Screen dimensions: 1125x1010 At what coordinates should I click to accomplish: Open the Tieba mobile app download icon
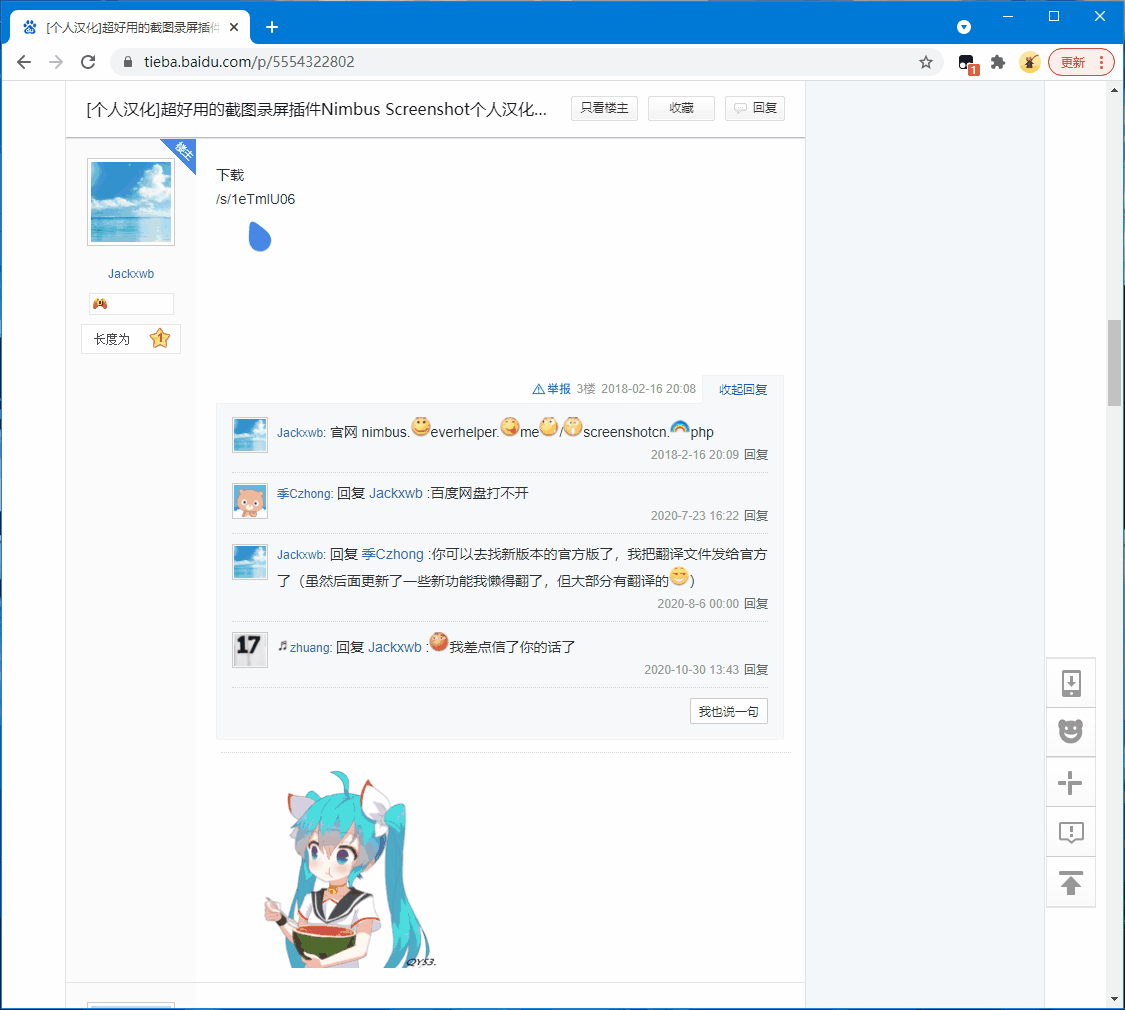pyautogui.click(x=1070, y=682)
